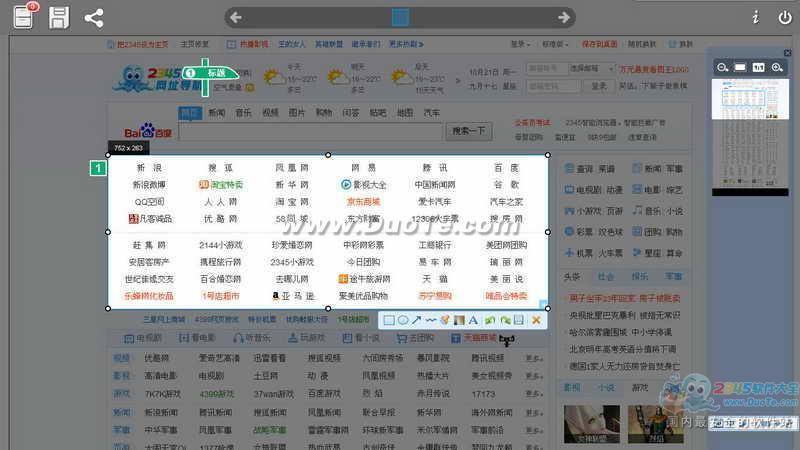Click the fit-to-width icon in navigator
The height and width of the screenshot is (450, 800).
click(x=740, y=67)
